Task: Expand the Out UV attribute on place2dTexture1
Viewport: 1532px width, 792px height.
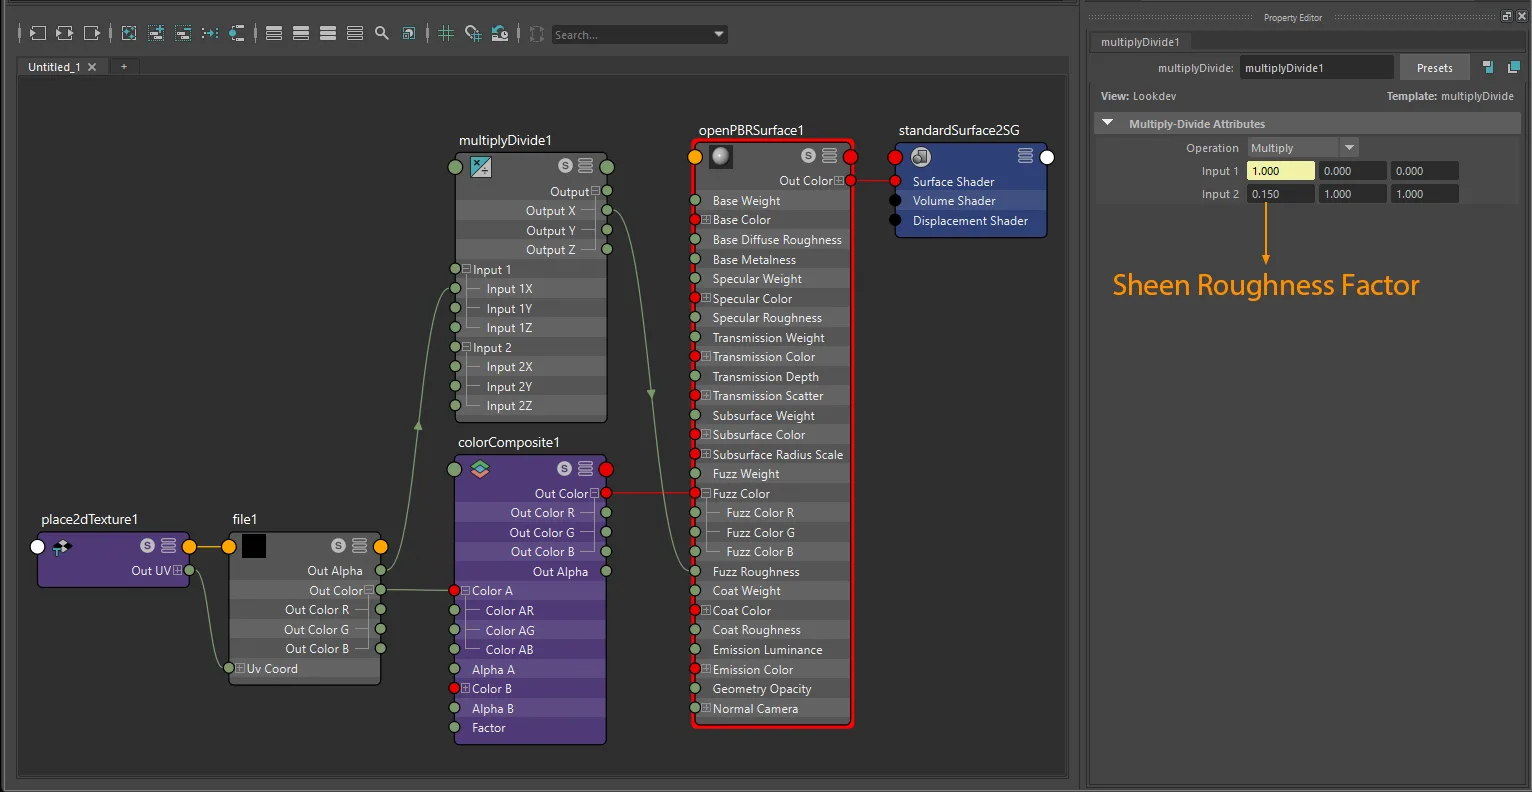Action: coord(178,570)
